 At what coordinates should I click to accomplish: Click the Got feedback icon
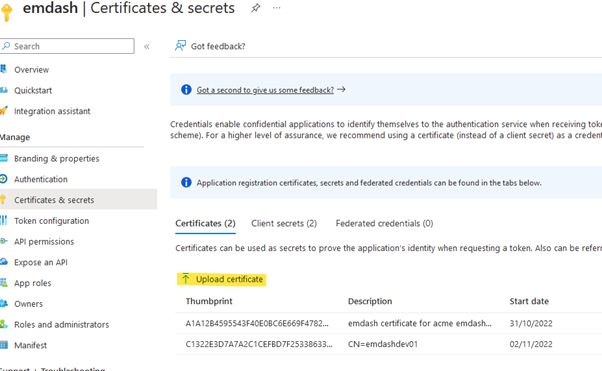tap(180, 46)
